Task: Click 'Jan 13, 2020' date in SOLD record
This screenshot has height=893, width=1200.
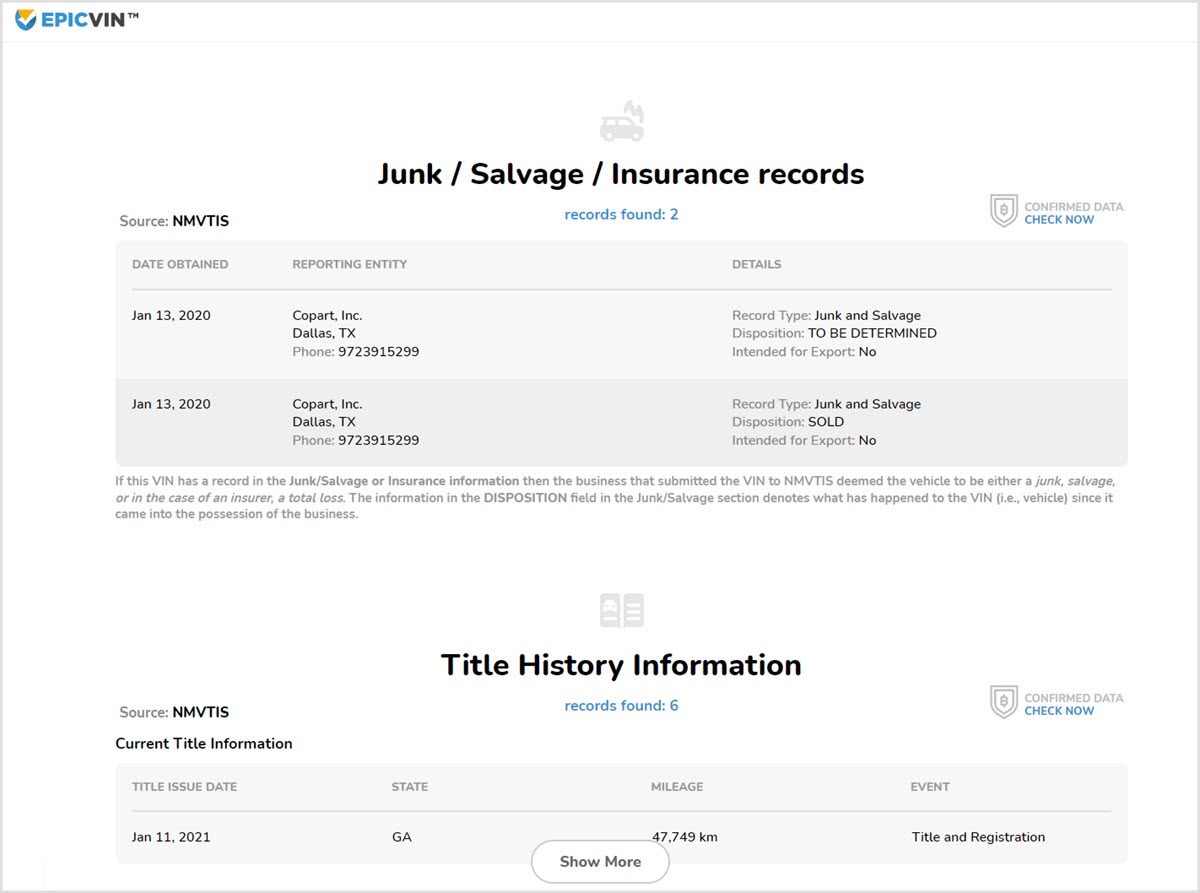Action: (x=171, y=404)
